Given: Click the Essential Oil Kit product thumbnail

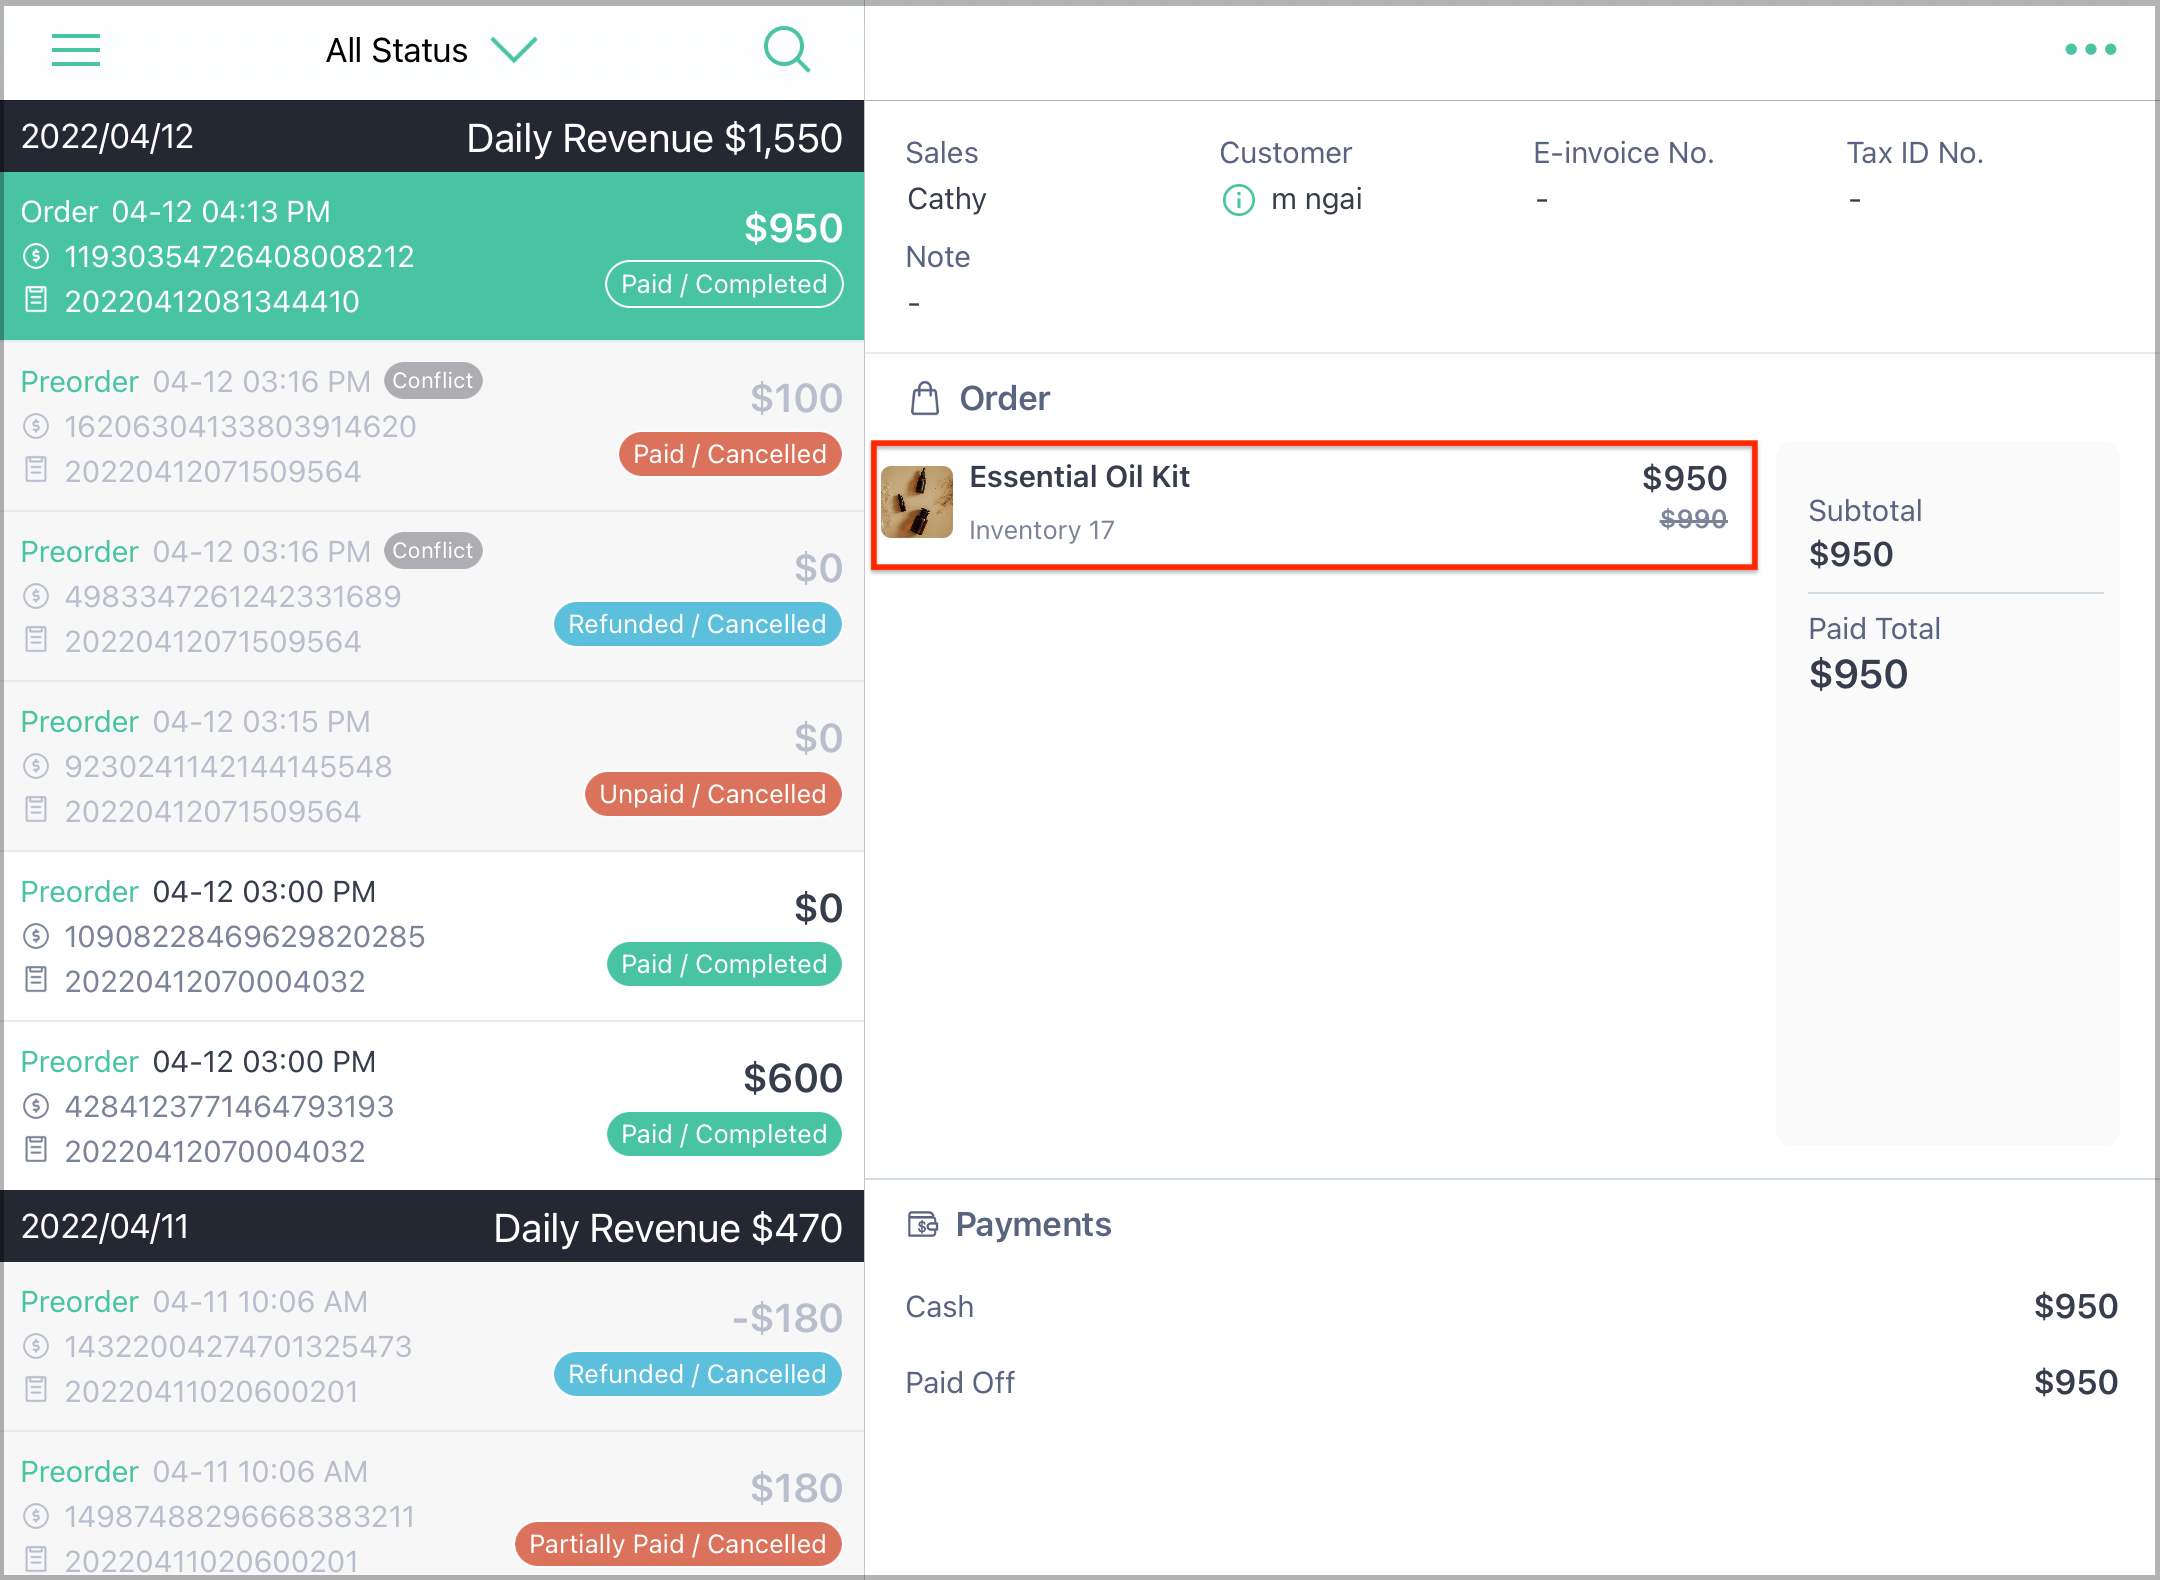Looking at the screenshot, I should (x=917, y=502).
